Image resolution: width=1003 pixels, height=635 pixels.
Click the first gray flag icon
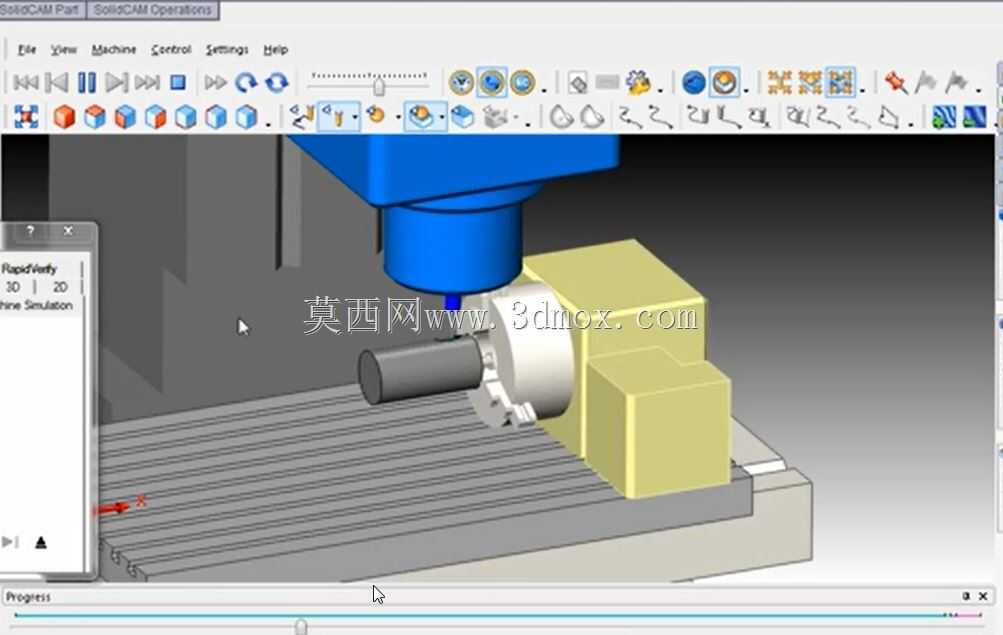point(926,82)
